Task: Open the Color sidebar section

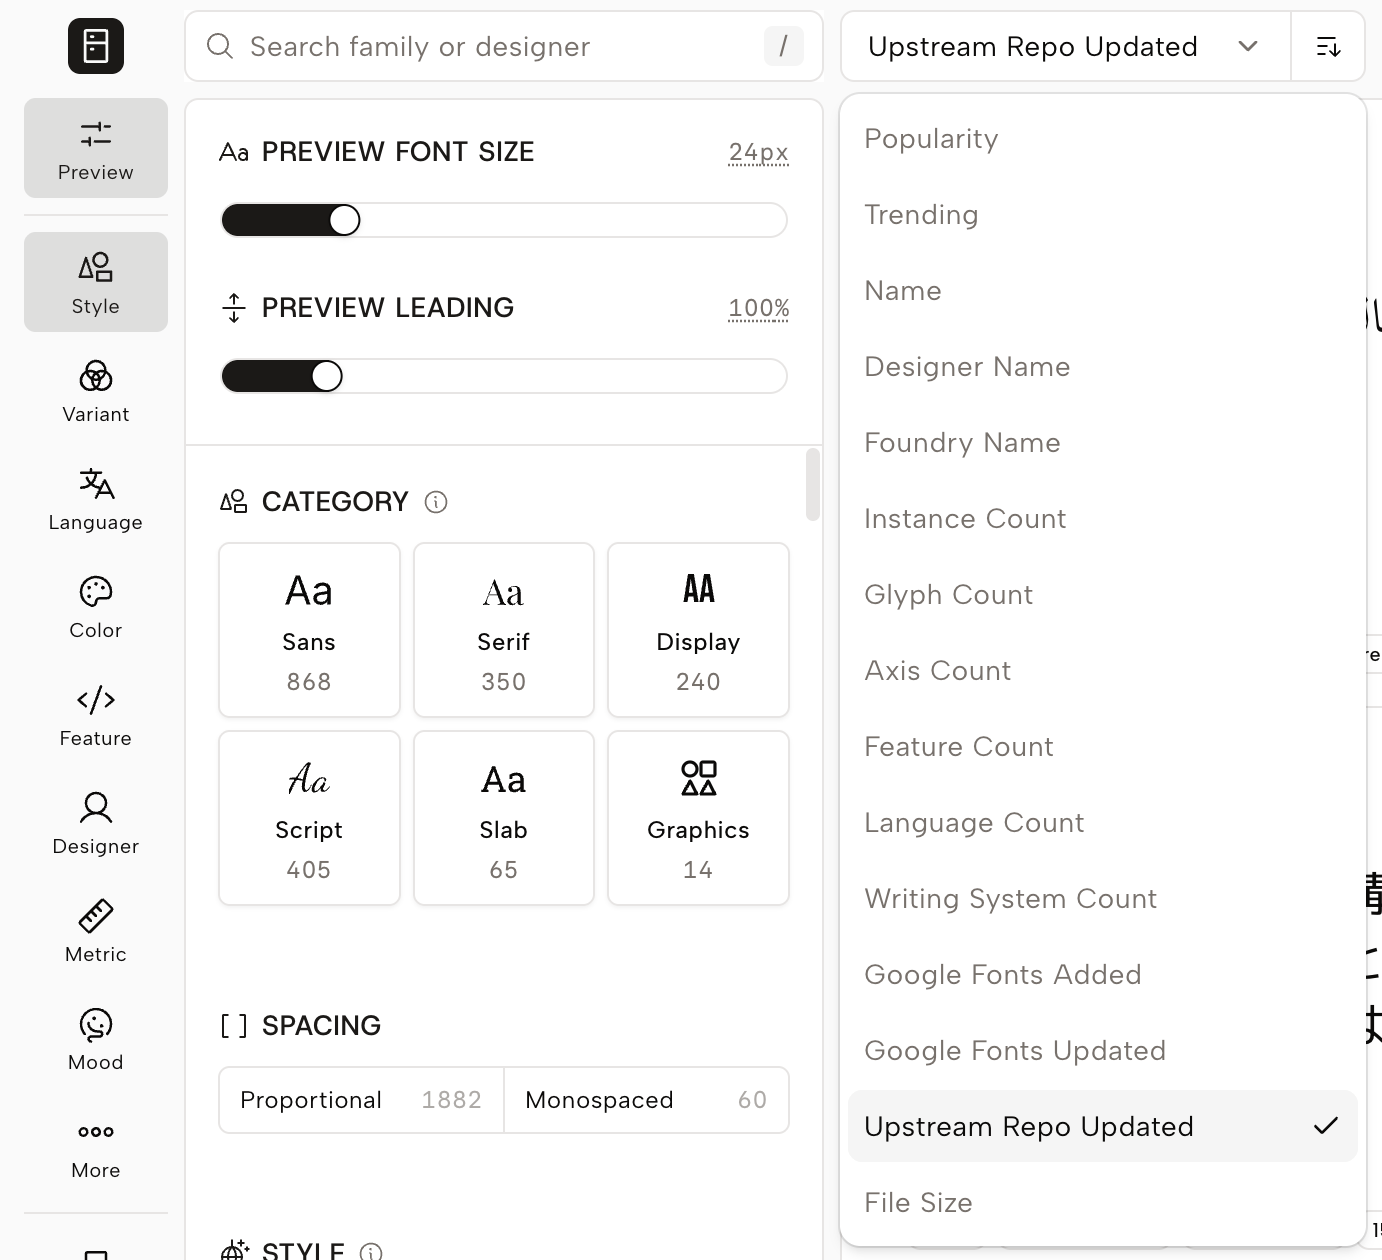Action: (x=96, y=607)
